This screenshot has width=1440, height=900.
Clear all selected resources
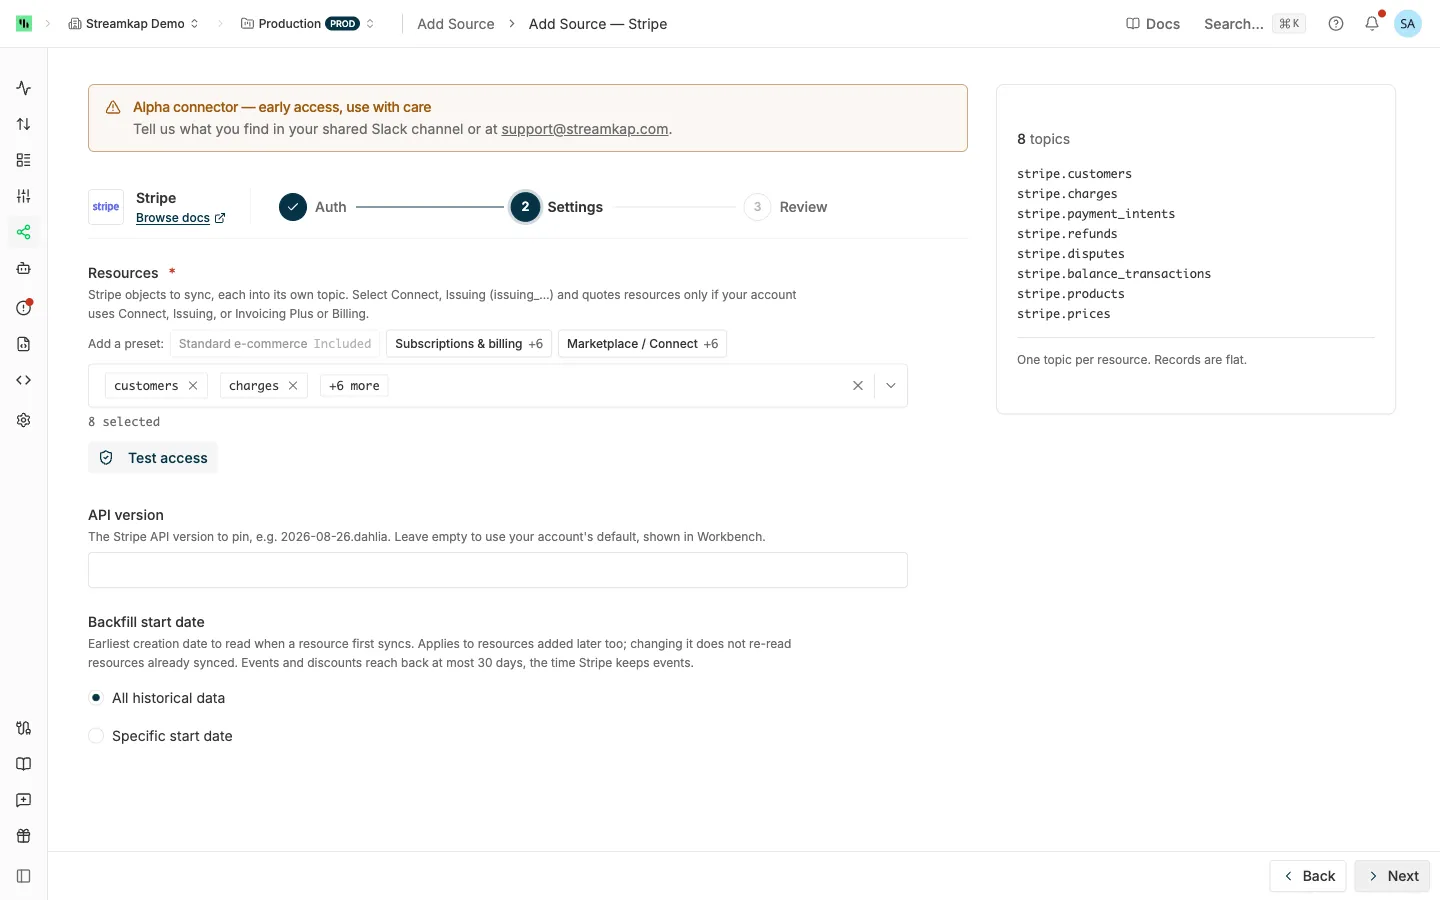(858, 386)
